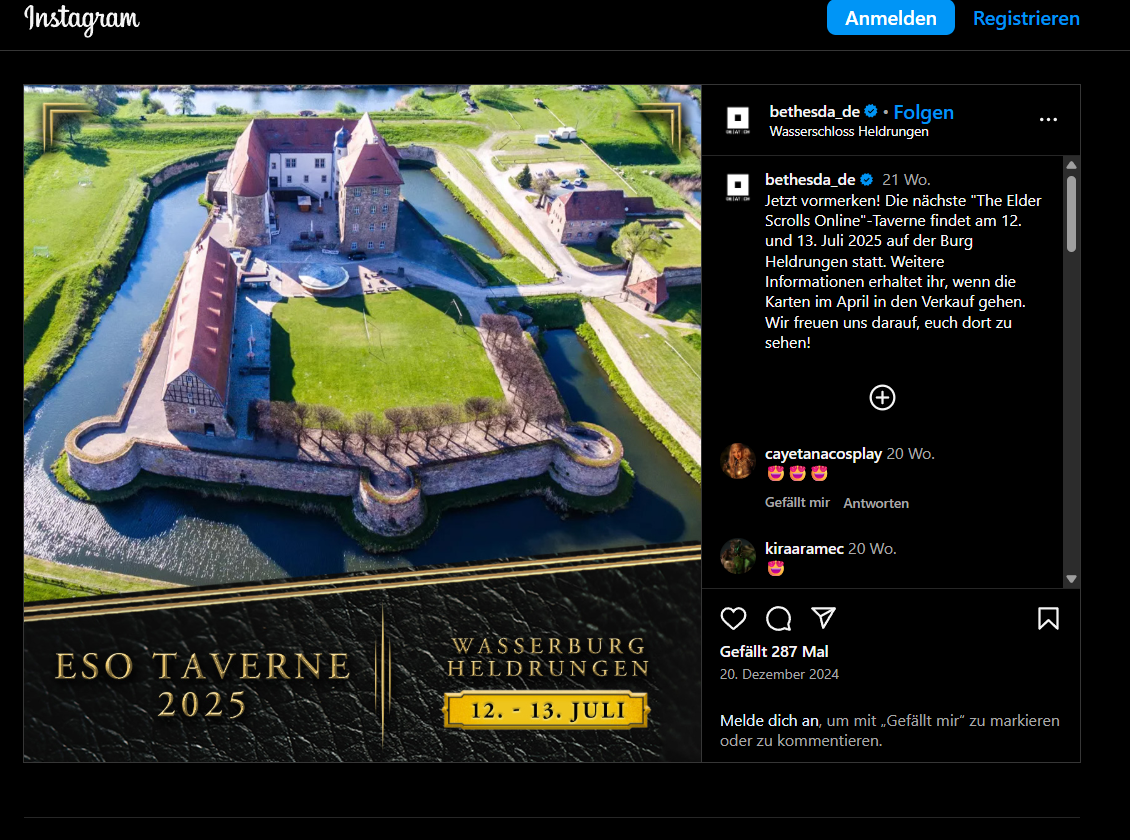Share the post with paper plane icon
This screenshot has height=840, width=1130.
(823, 617)
